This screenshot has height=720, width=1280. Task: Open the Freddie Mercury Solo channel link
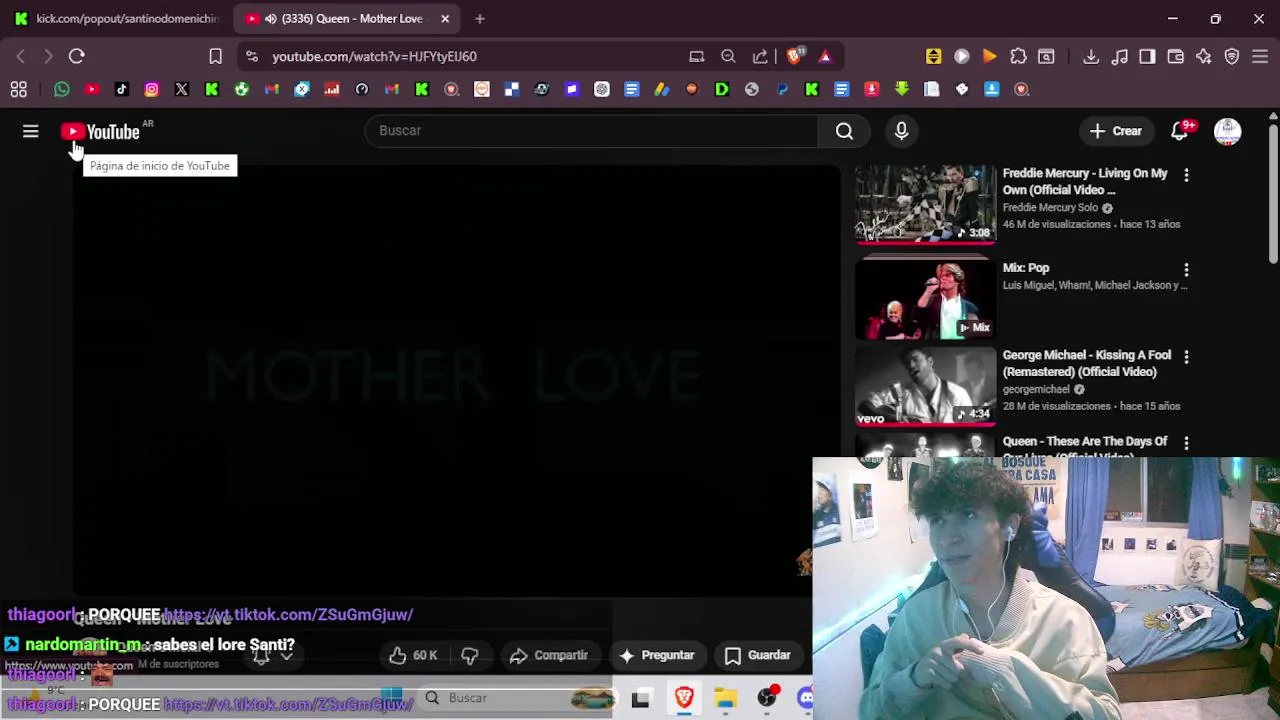coord(1050,208)
